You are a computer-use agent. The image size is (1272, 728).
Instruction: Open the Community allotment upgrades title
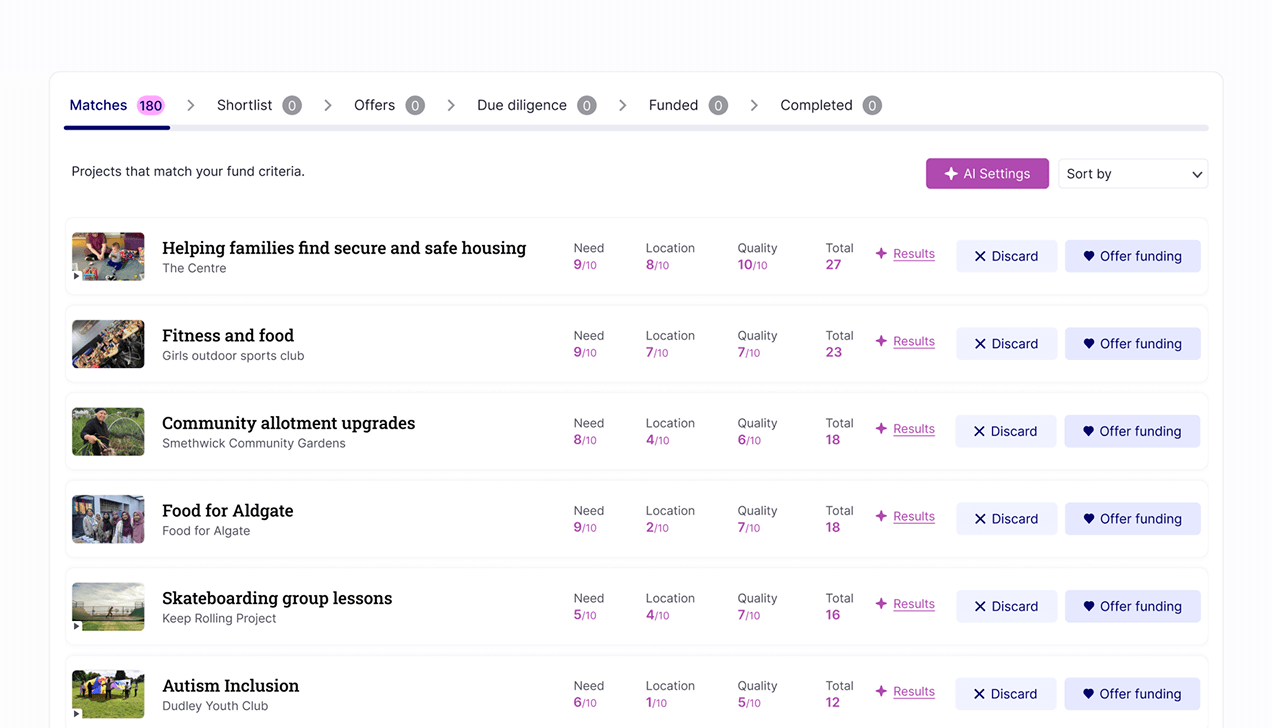click(288, 423)
